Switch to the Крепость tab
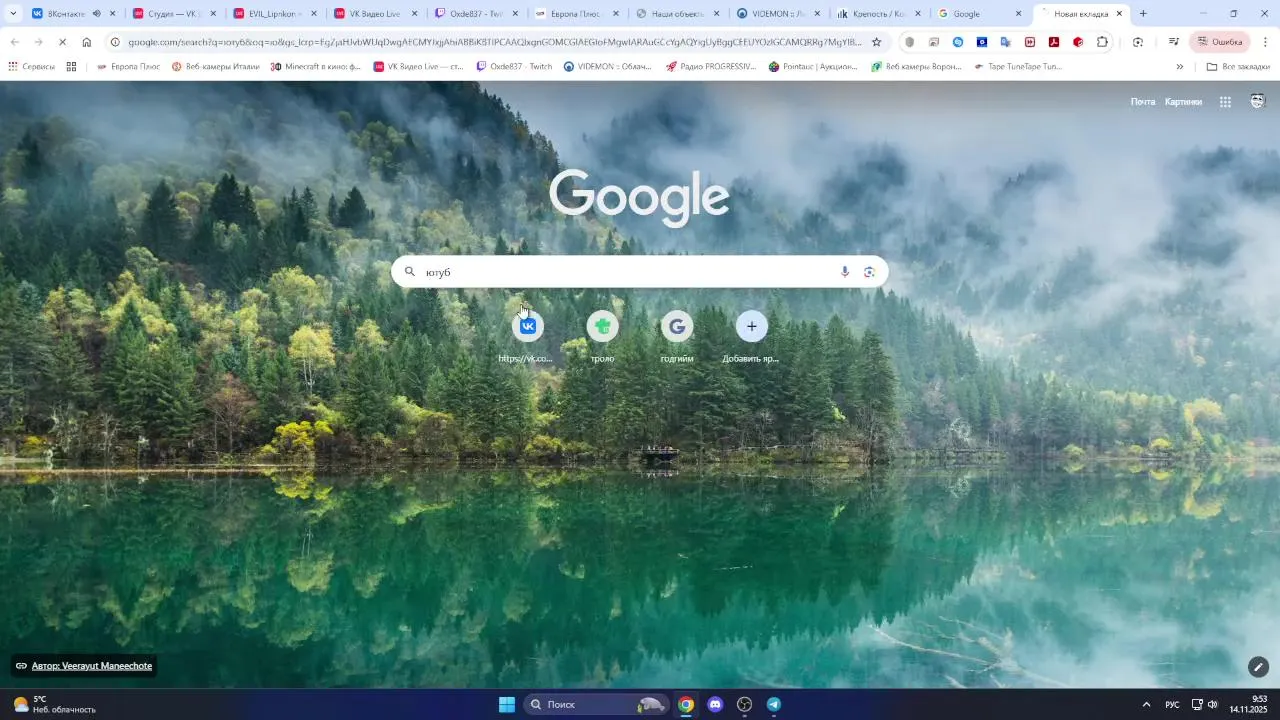1280x720 pixels. pyautogui.click(x=879, y=14)
